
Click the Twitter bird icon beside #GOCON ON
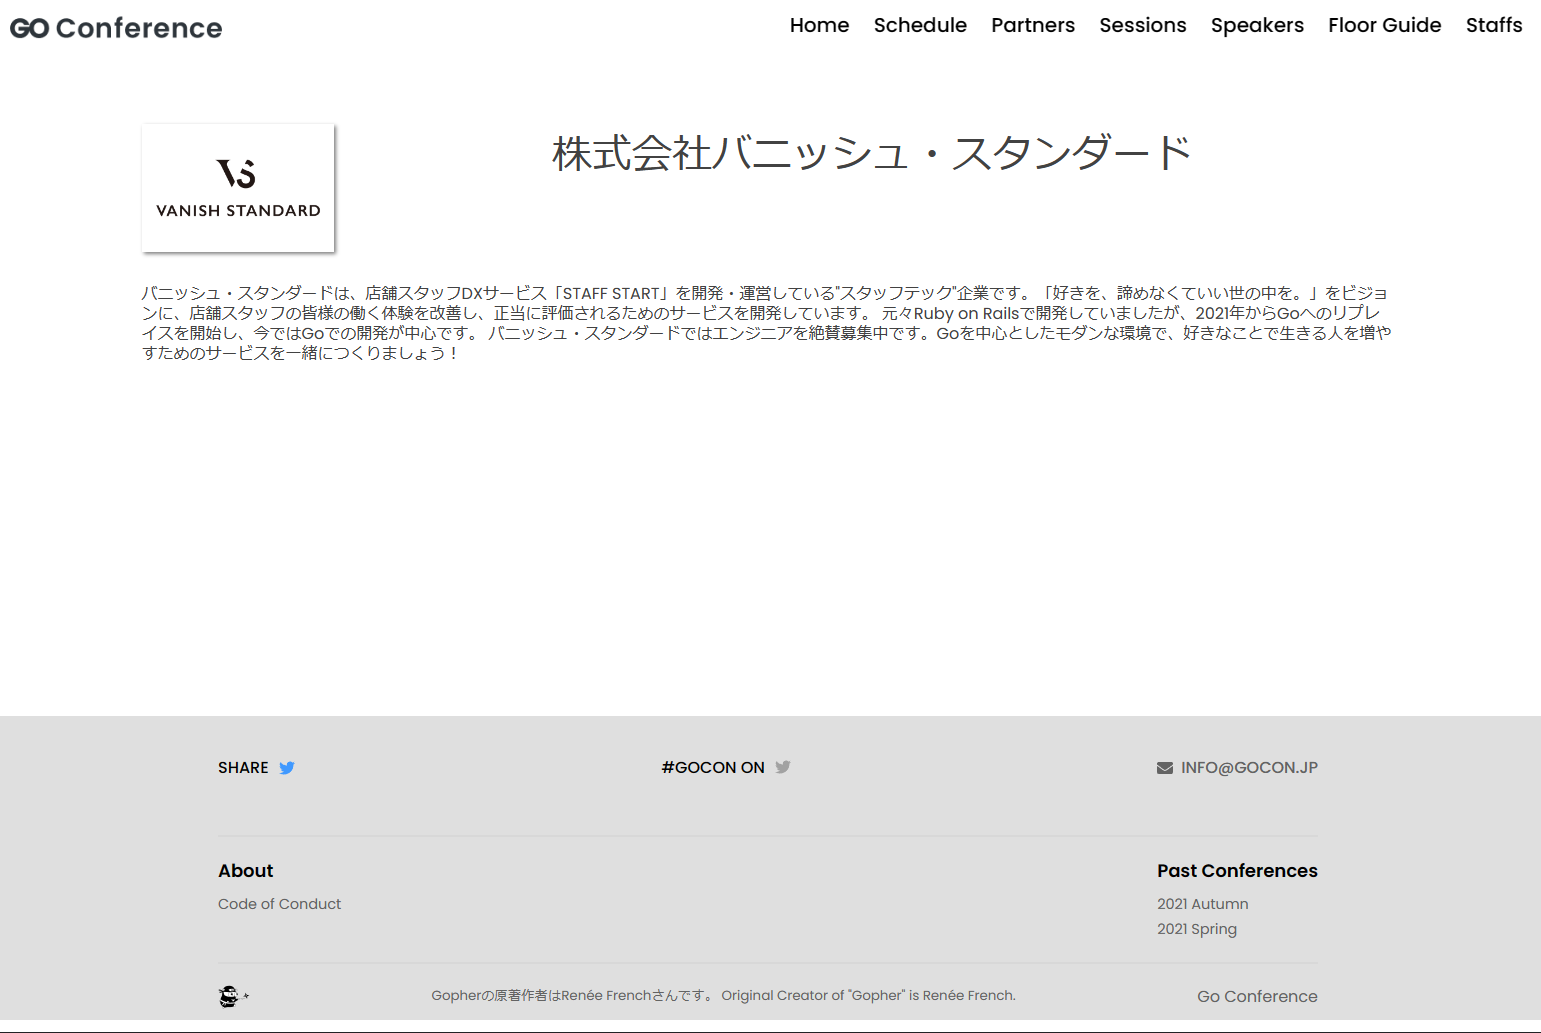coord(783,767)
